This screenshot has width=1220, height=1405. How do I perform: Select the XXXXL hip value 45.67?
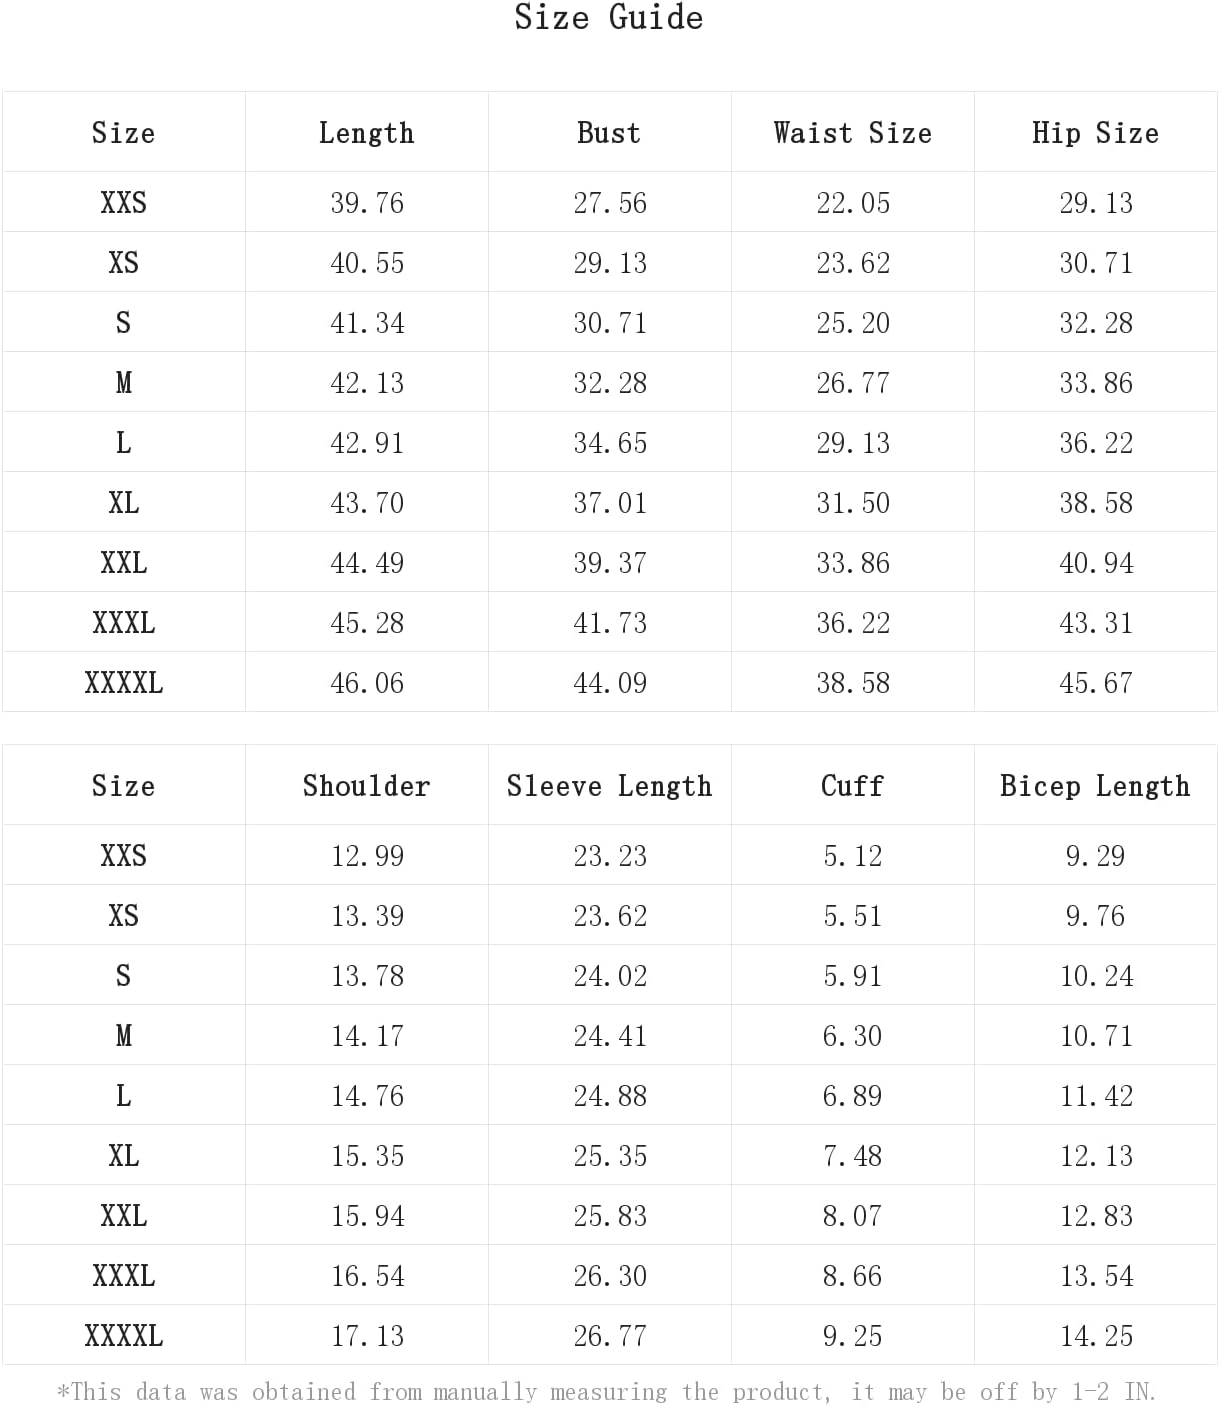pos(1096,683)
